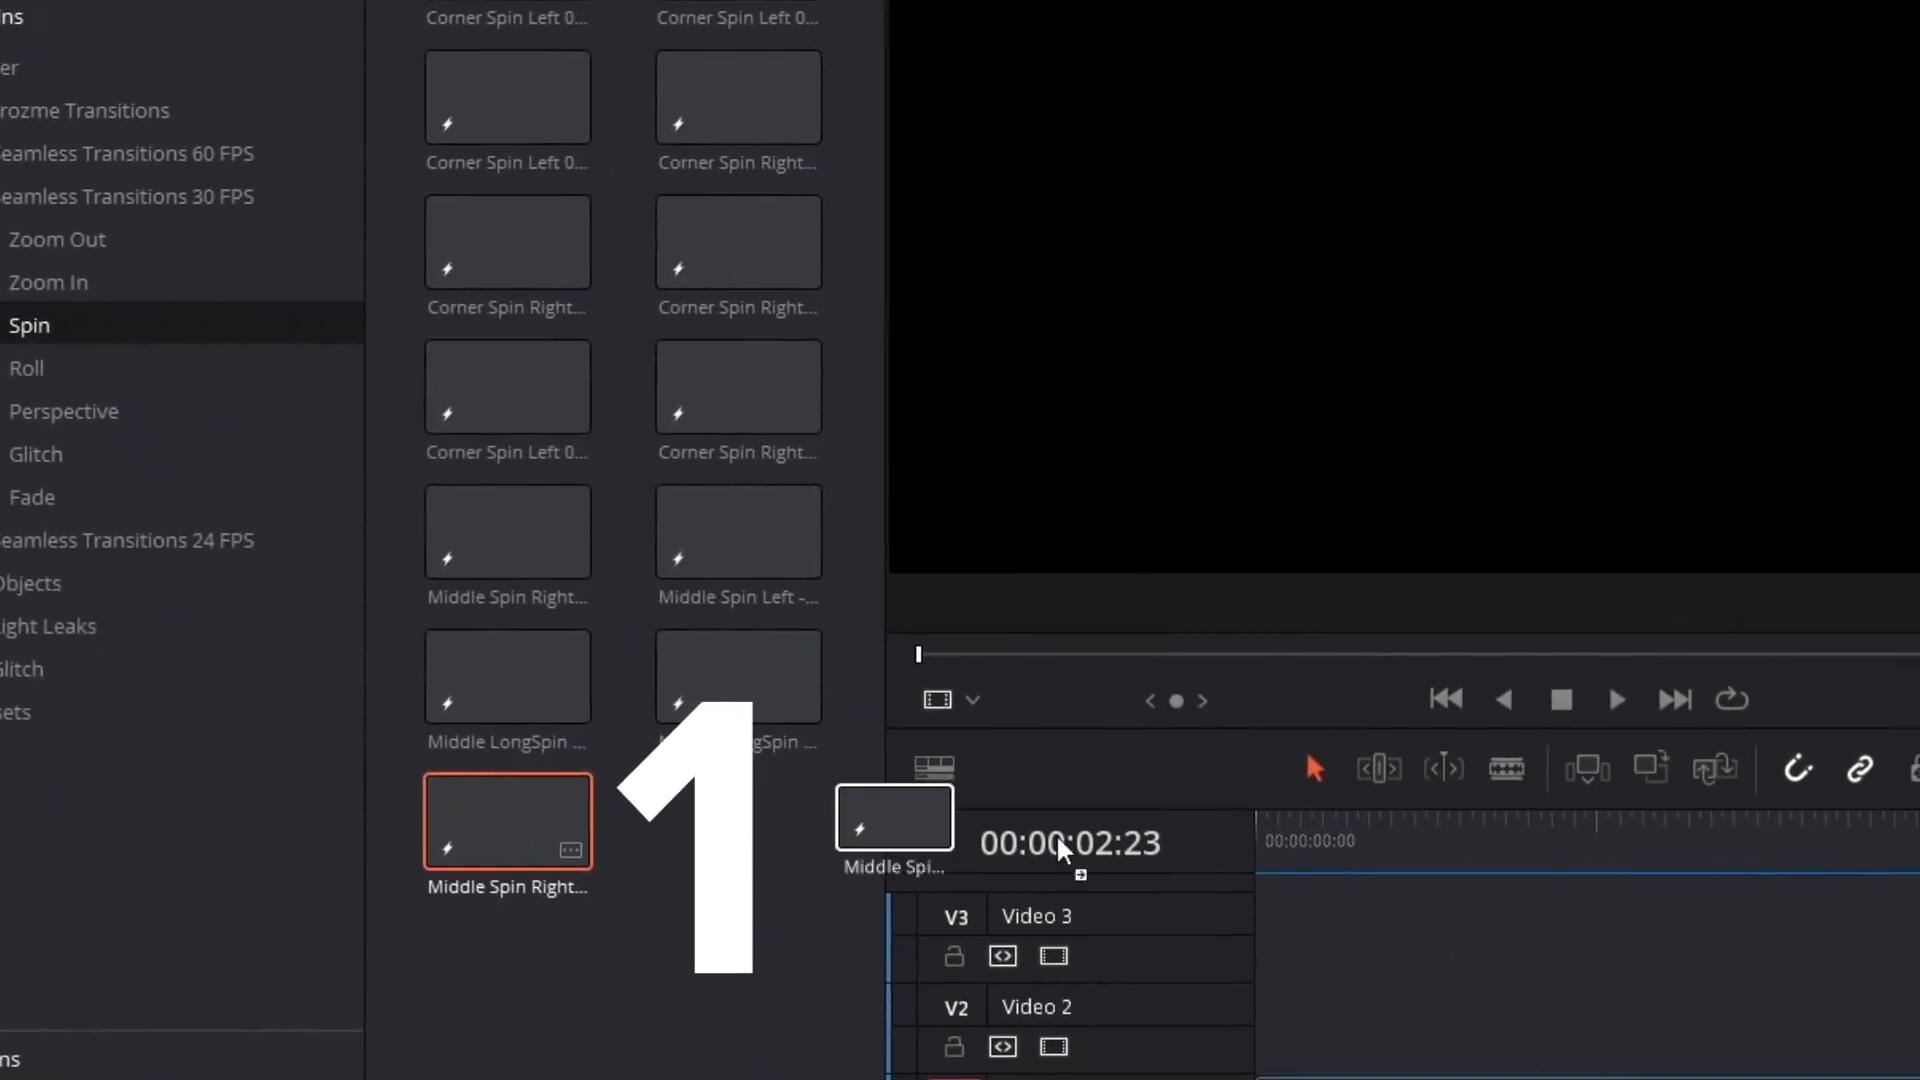The image size is (1920, 1080).
Task: Activate Dynamic Trim mode tool
Action: [1443, 768]
